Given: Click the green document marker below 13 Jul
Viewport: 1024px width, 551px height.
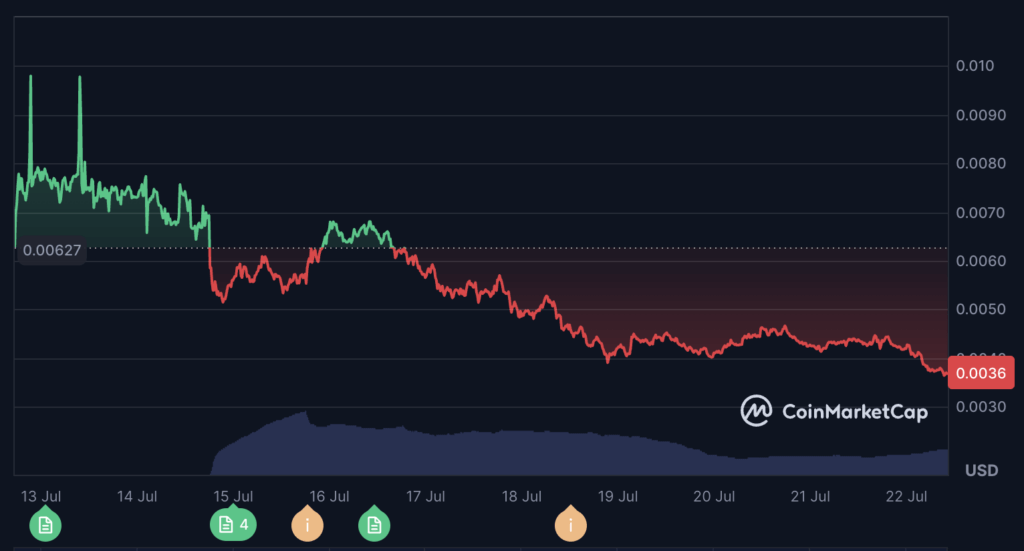Looking at the screenshot, I should (45, 524).
